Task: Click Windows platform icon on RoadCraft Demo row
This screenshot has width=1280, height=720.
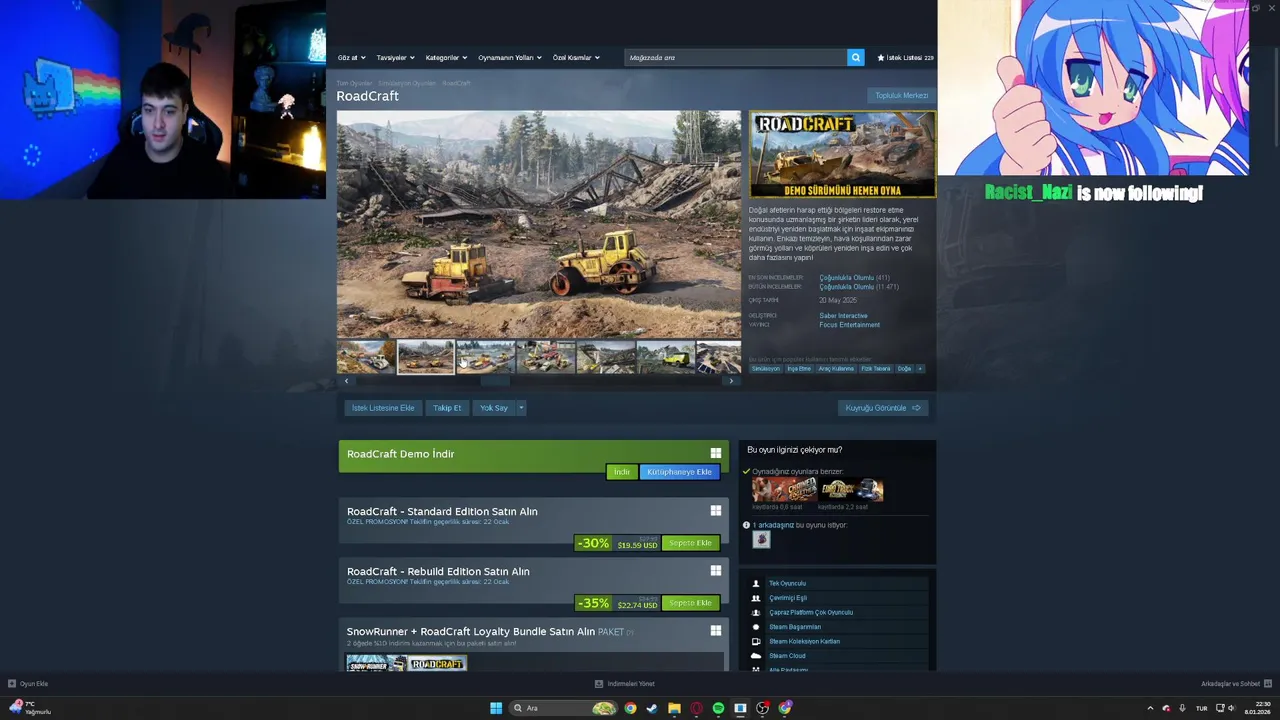Action: tap(716, 453)
